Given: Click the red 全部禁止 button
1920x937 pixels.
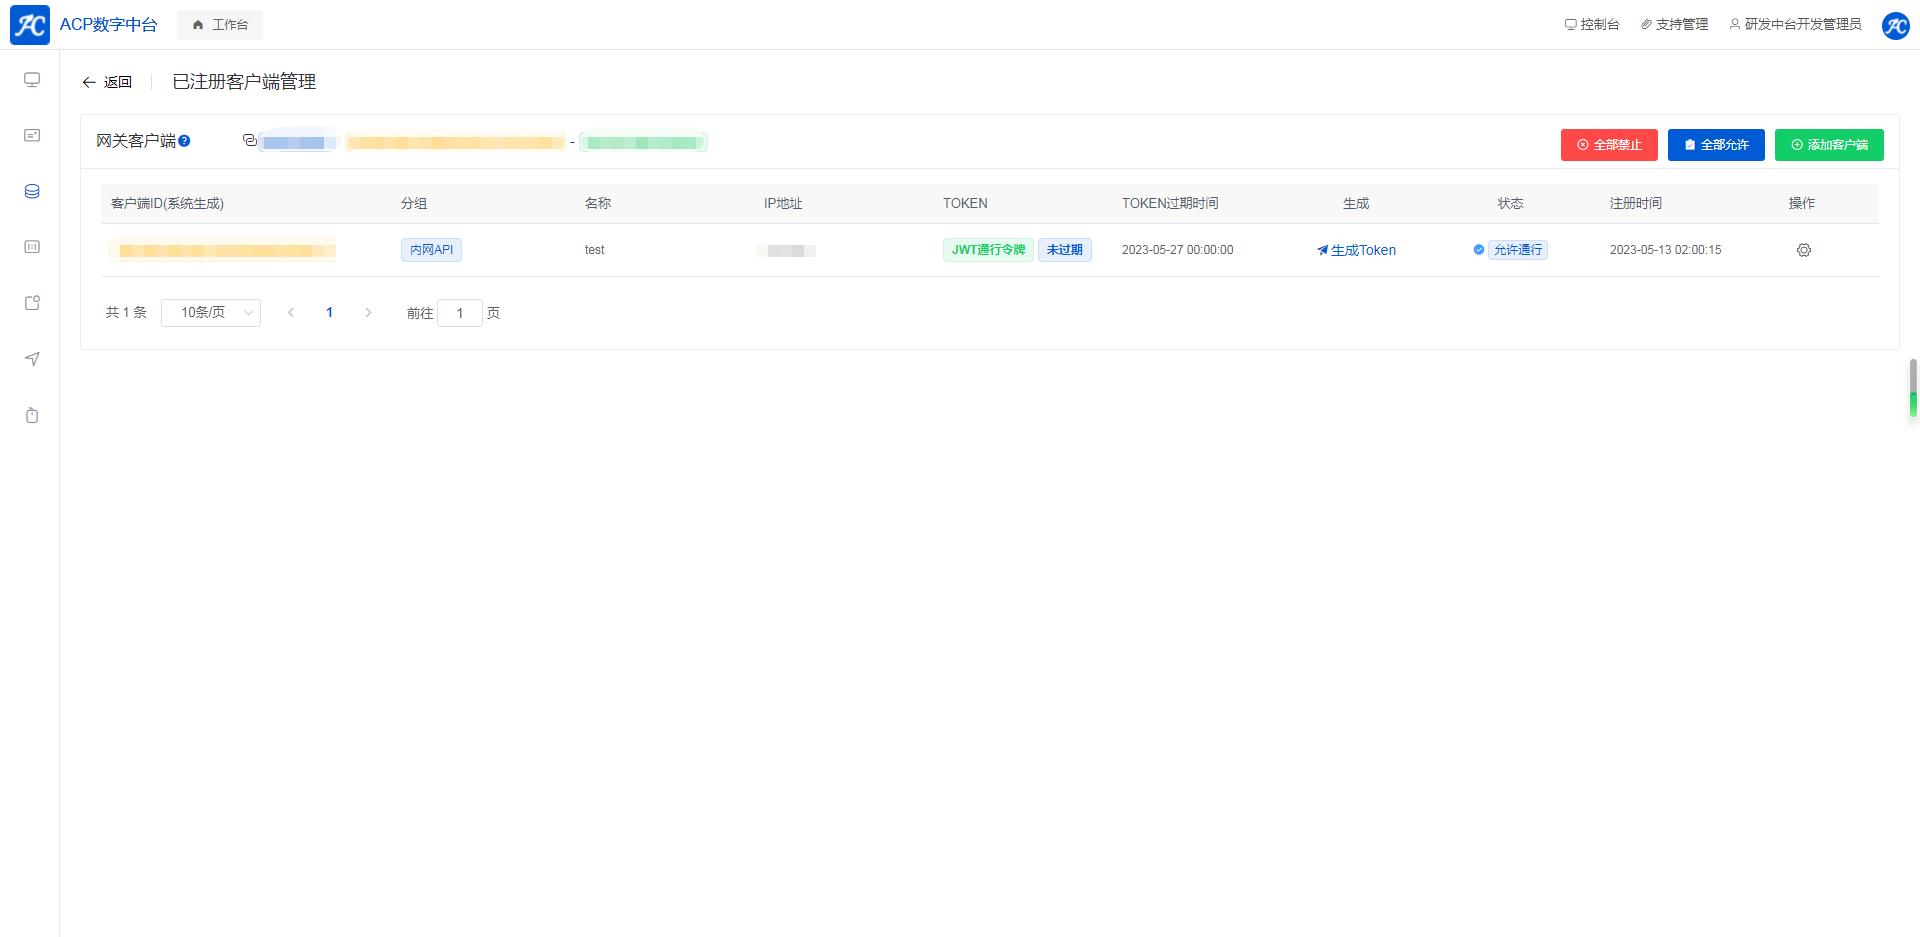Looking at the screenshot, I should coord(1608,145).
